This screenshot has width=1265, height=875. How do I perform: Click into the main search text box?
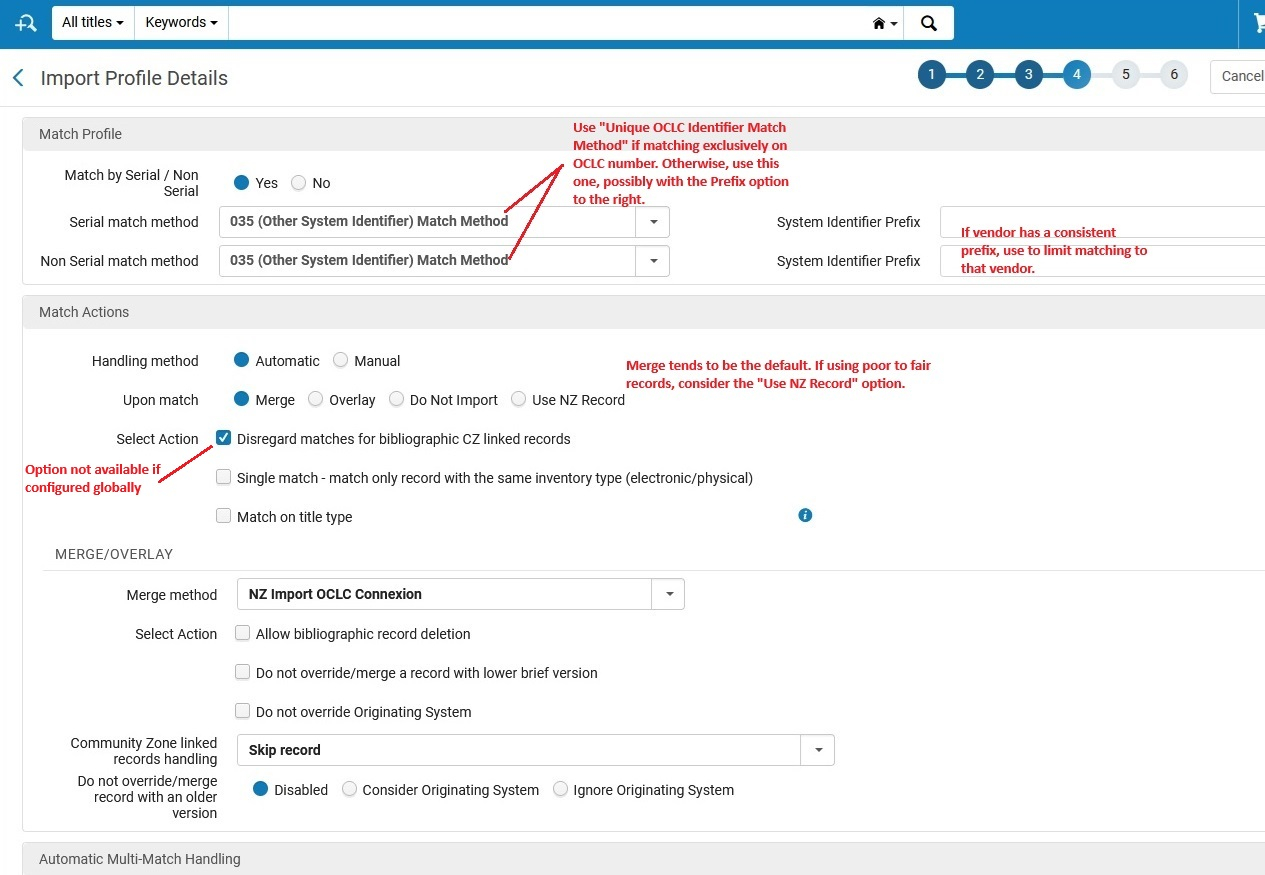(x=547, y=23)
